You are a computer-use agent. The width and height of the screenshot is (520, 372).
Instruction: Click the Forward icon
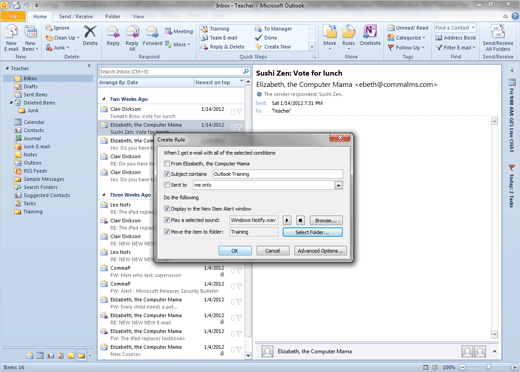pos(152,36)
